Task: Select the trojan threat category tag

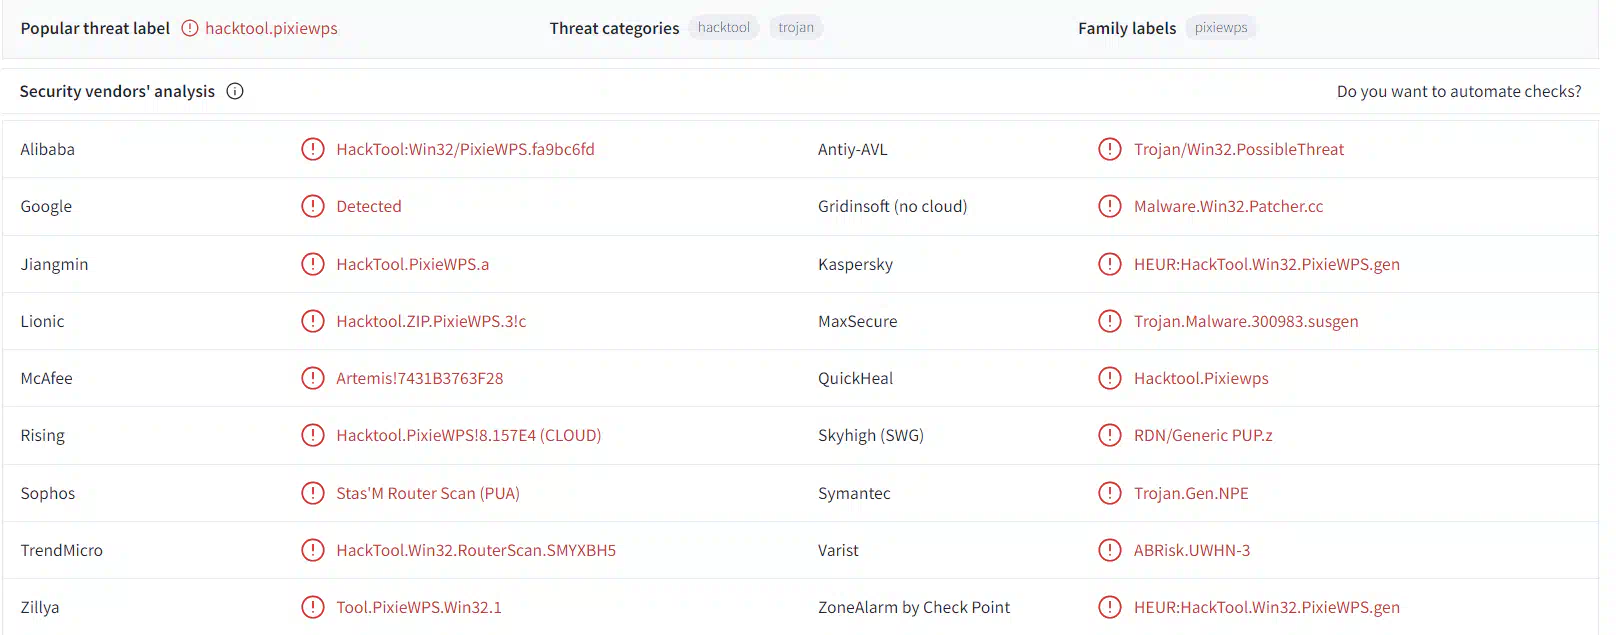Action: (796, 28)
